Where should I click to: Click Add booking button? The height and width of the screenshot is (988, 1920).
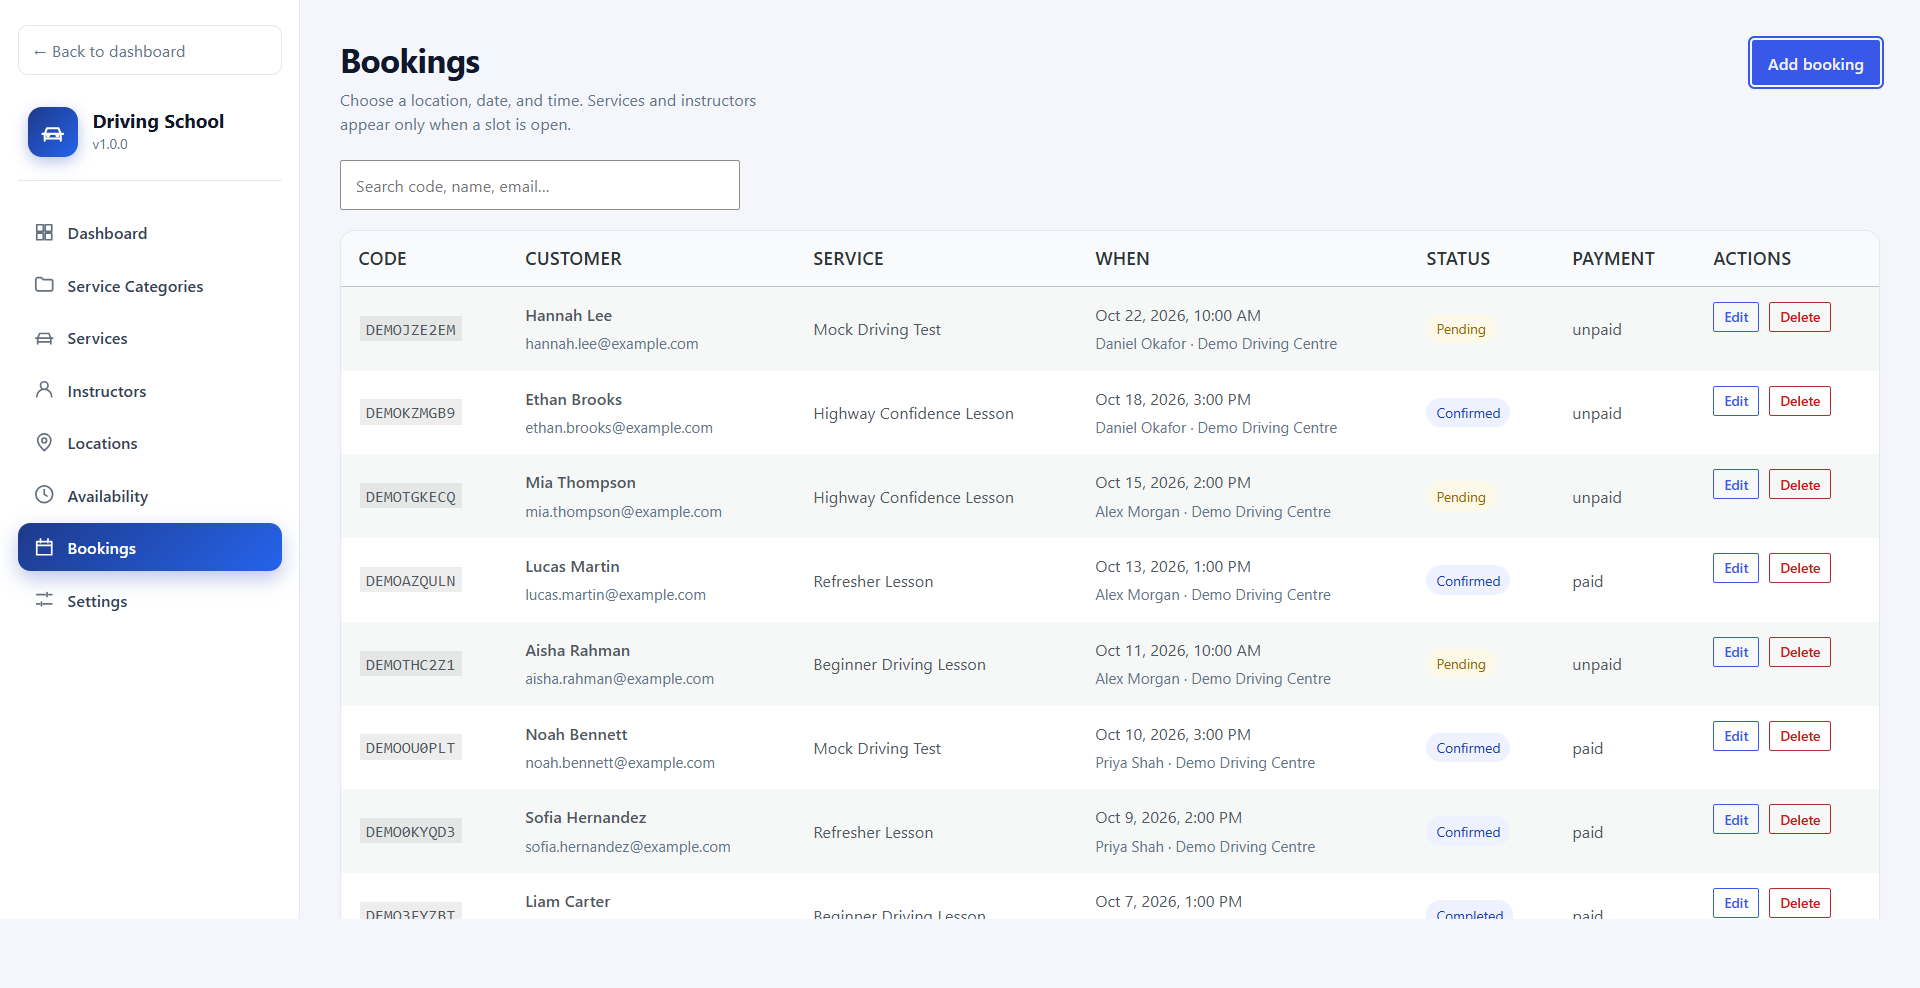coord(1815,63)
